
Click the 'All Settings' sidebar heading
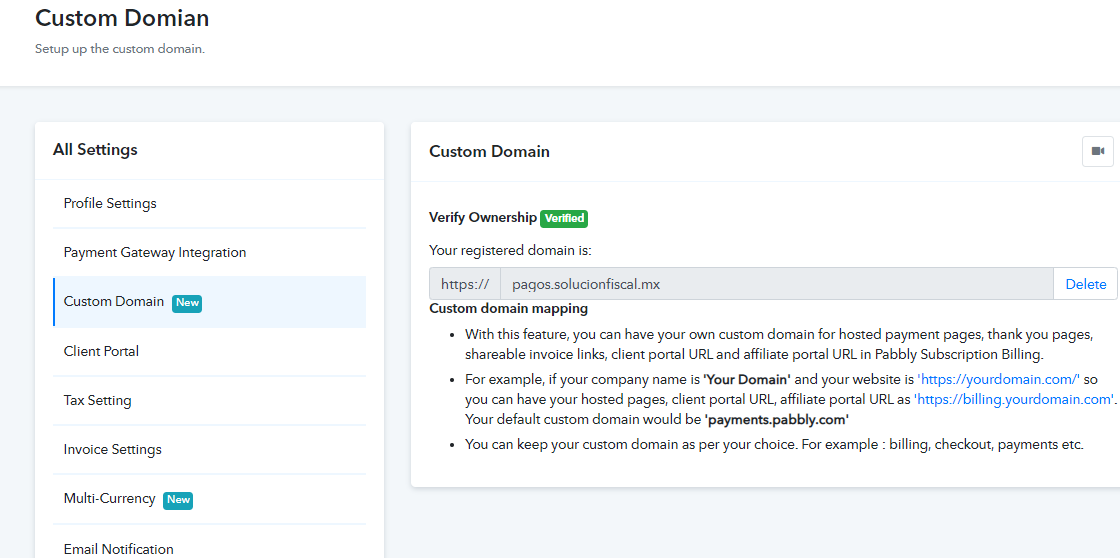click(95, 149)
